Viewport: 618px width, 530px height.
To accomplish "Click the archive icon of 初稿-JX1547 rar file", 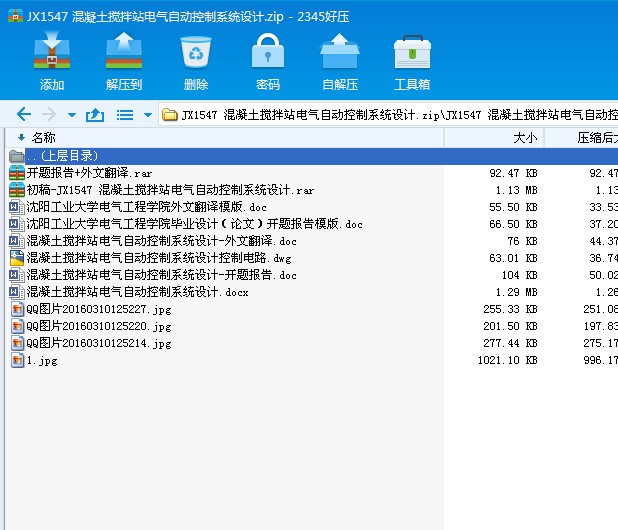I will click(x=17, y=190).
